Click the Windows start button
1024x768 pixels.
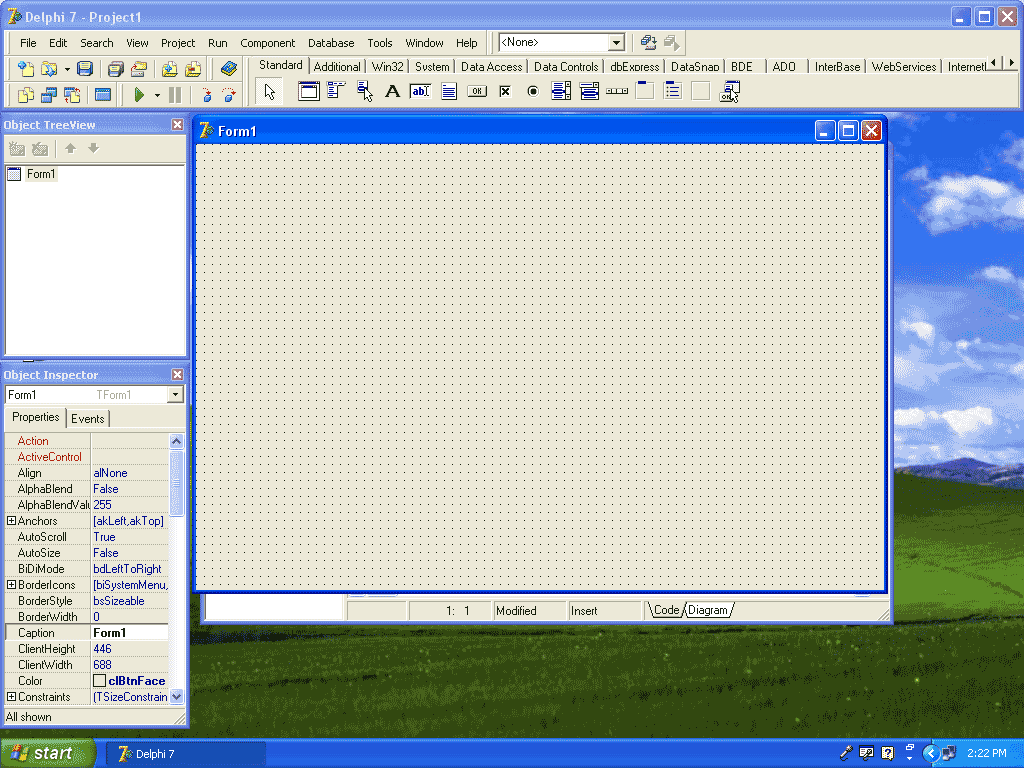pos(48,754)
